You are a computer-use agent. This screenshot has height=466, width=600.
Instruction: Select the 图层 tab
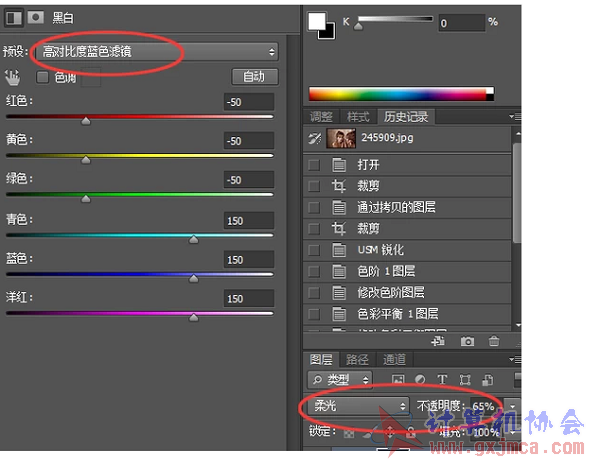click(321, 359)
